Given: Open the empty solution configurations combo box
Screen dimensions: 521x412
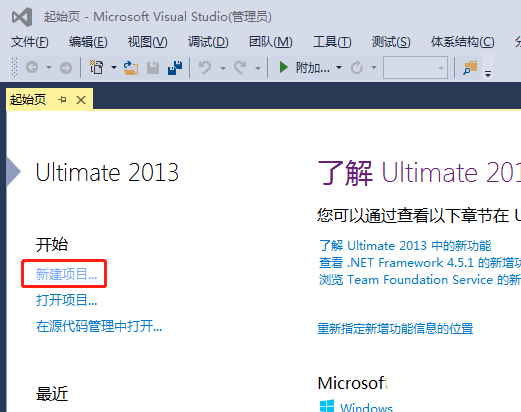Looking at the screenshot, I should click(415, 68).
